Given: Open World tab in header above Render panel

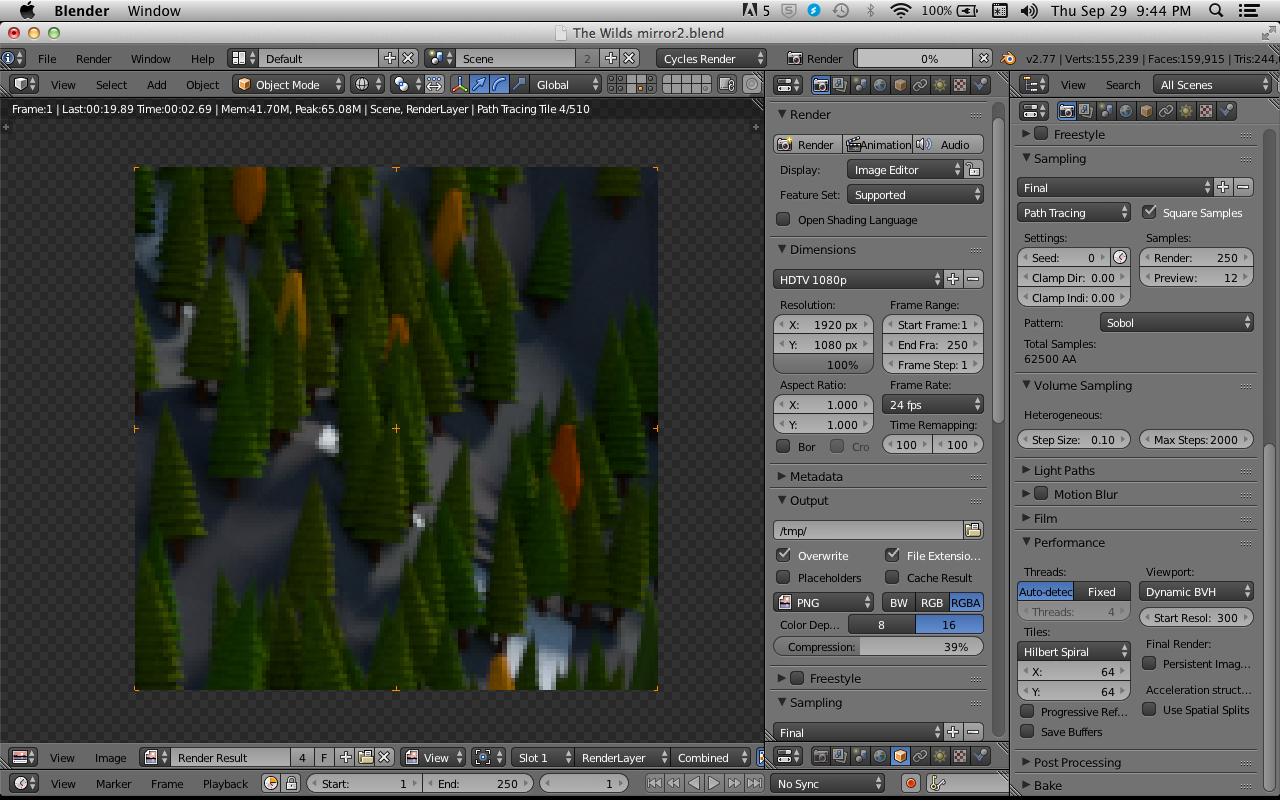Looking at the screenshot, I should tap(880, 85).
